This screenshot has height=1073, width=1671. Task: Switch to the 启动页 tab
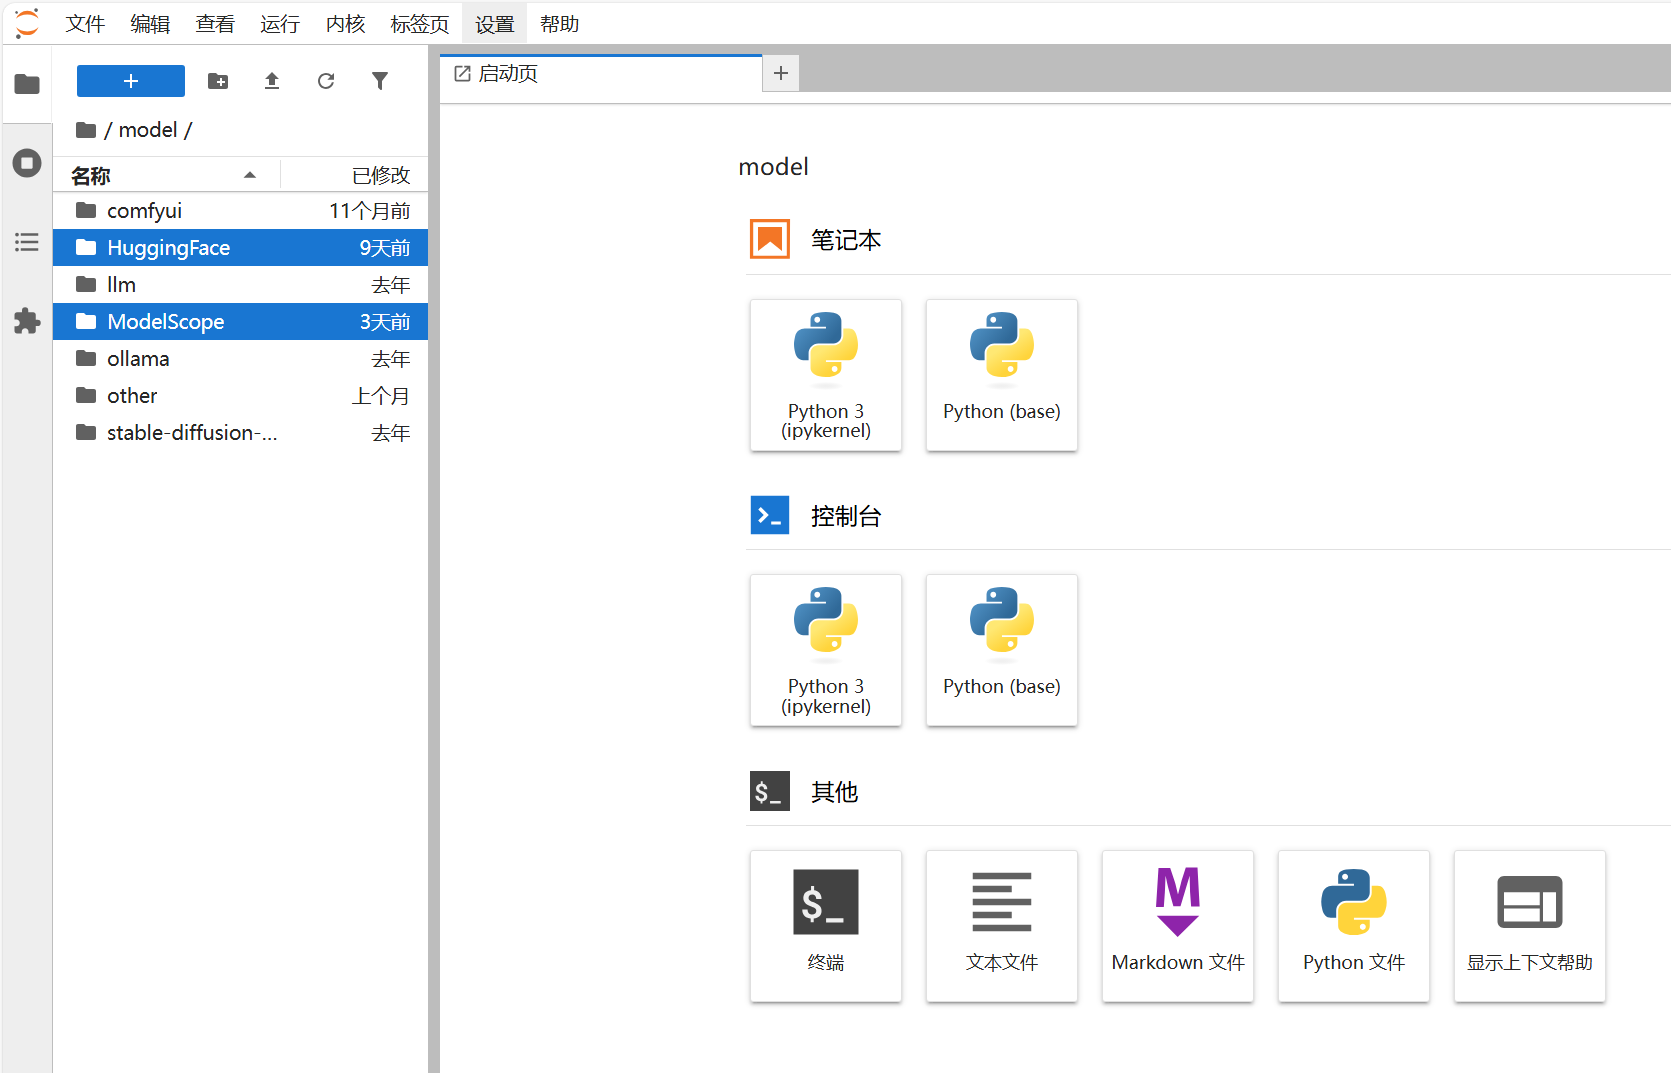(600, 74)
